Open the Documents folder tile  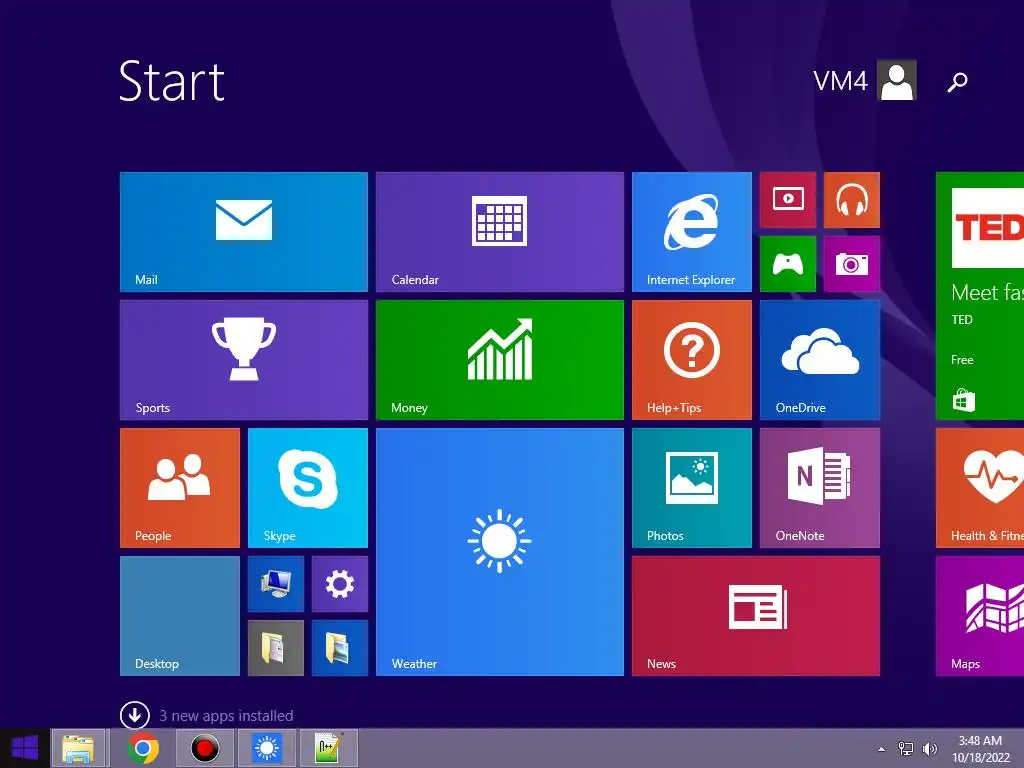pos(276,648)
